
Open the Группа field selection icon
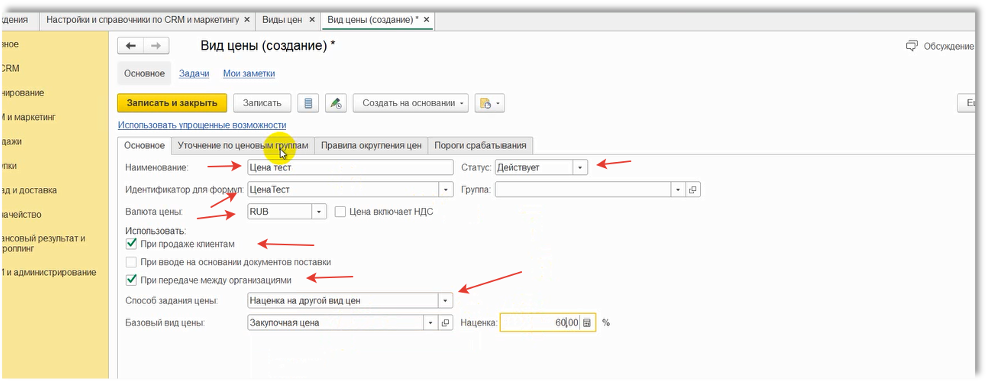pos(692,189)
